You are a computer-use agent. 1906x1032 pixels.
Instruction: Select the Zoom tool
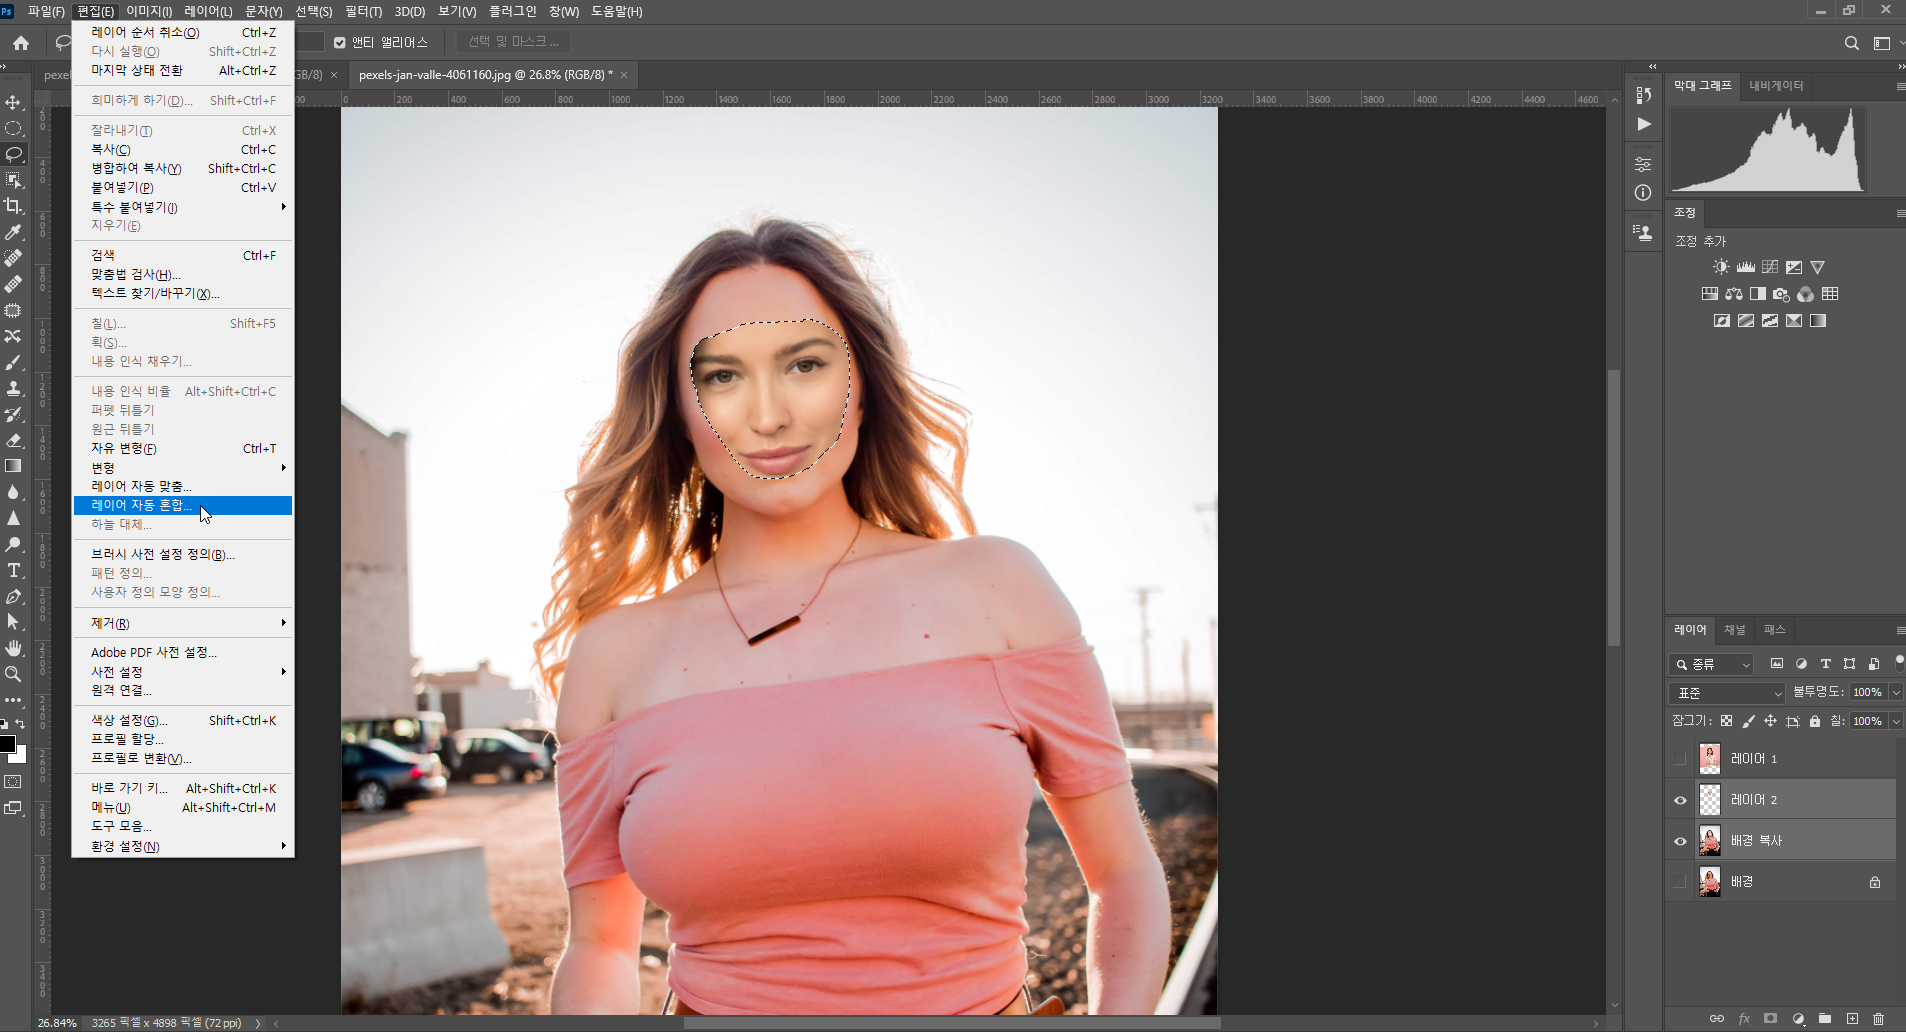coord(13,674)
